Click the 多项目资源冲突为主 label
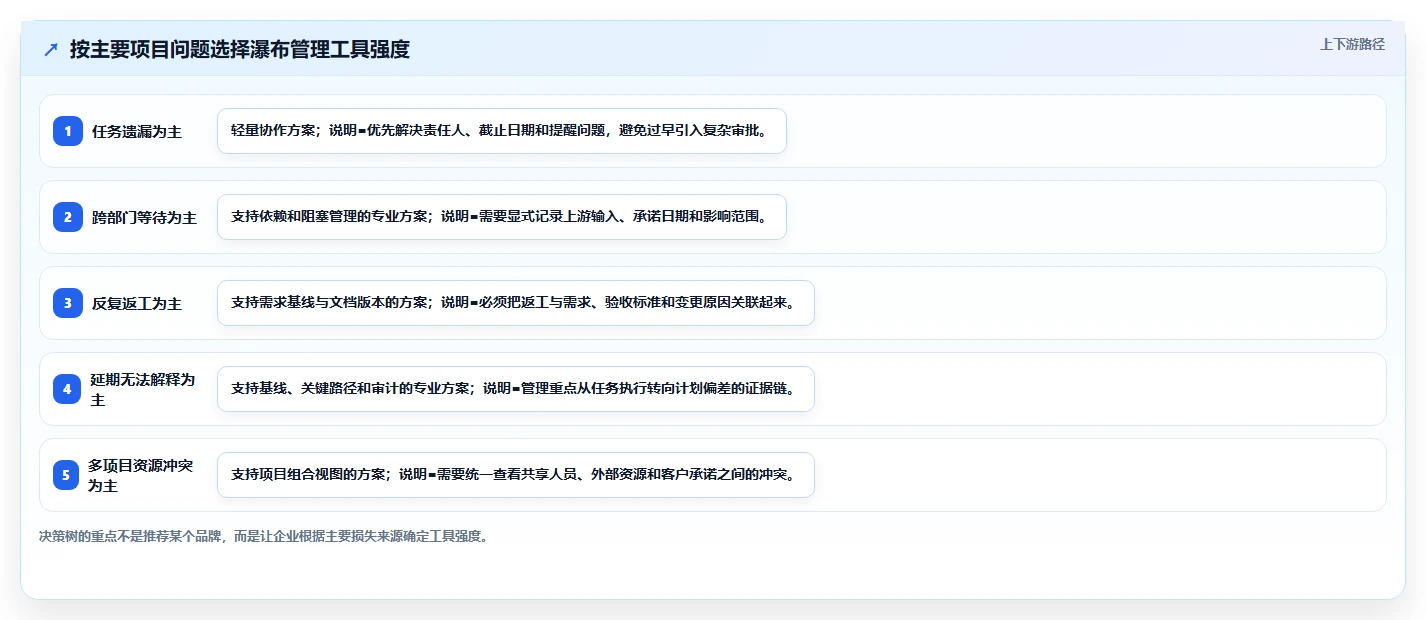Image resolution: width=1426 pixels, height=620 pixels. click(x=141, y=475)
